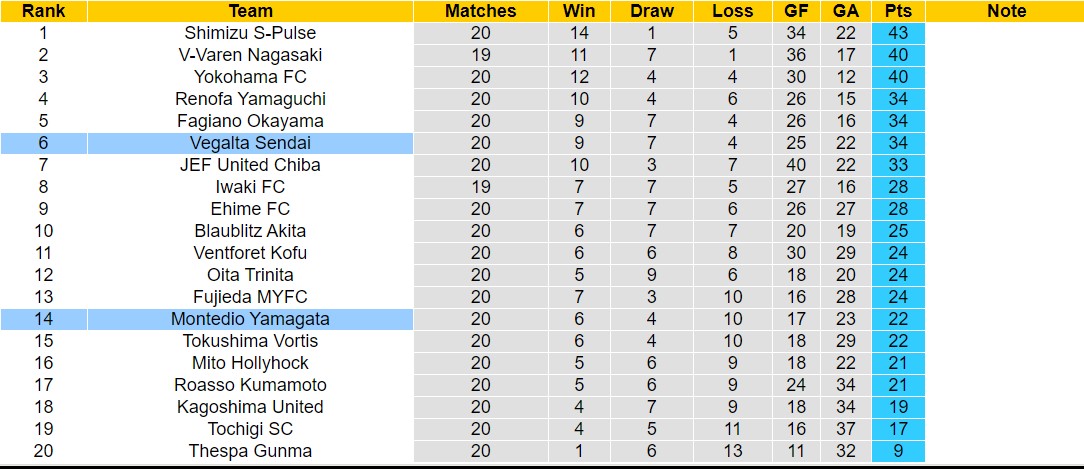This screenshot has height=469, width=1084.
Task: Click the Loss column header
Action: coord(732,11)
